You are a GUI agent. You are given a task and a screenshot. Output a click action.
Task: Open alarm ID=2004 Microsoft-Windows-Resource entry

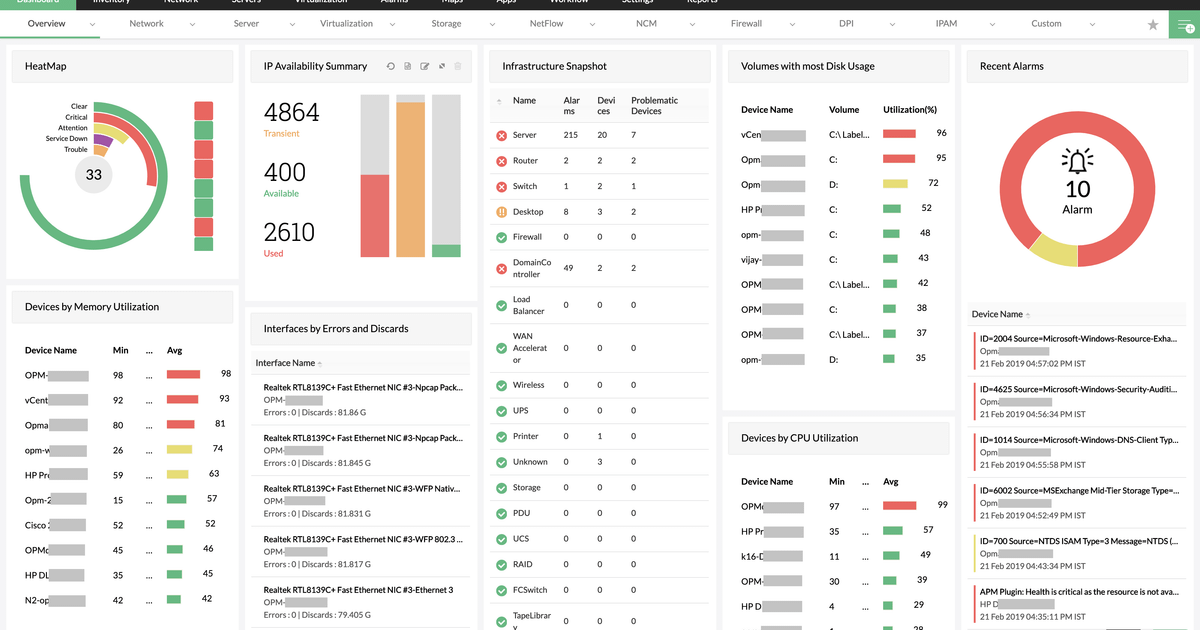tap(1078, 351)
